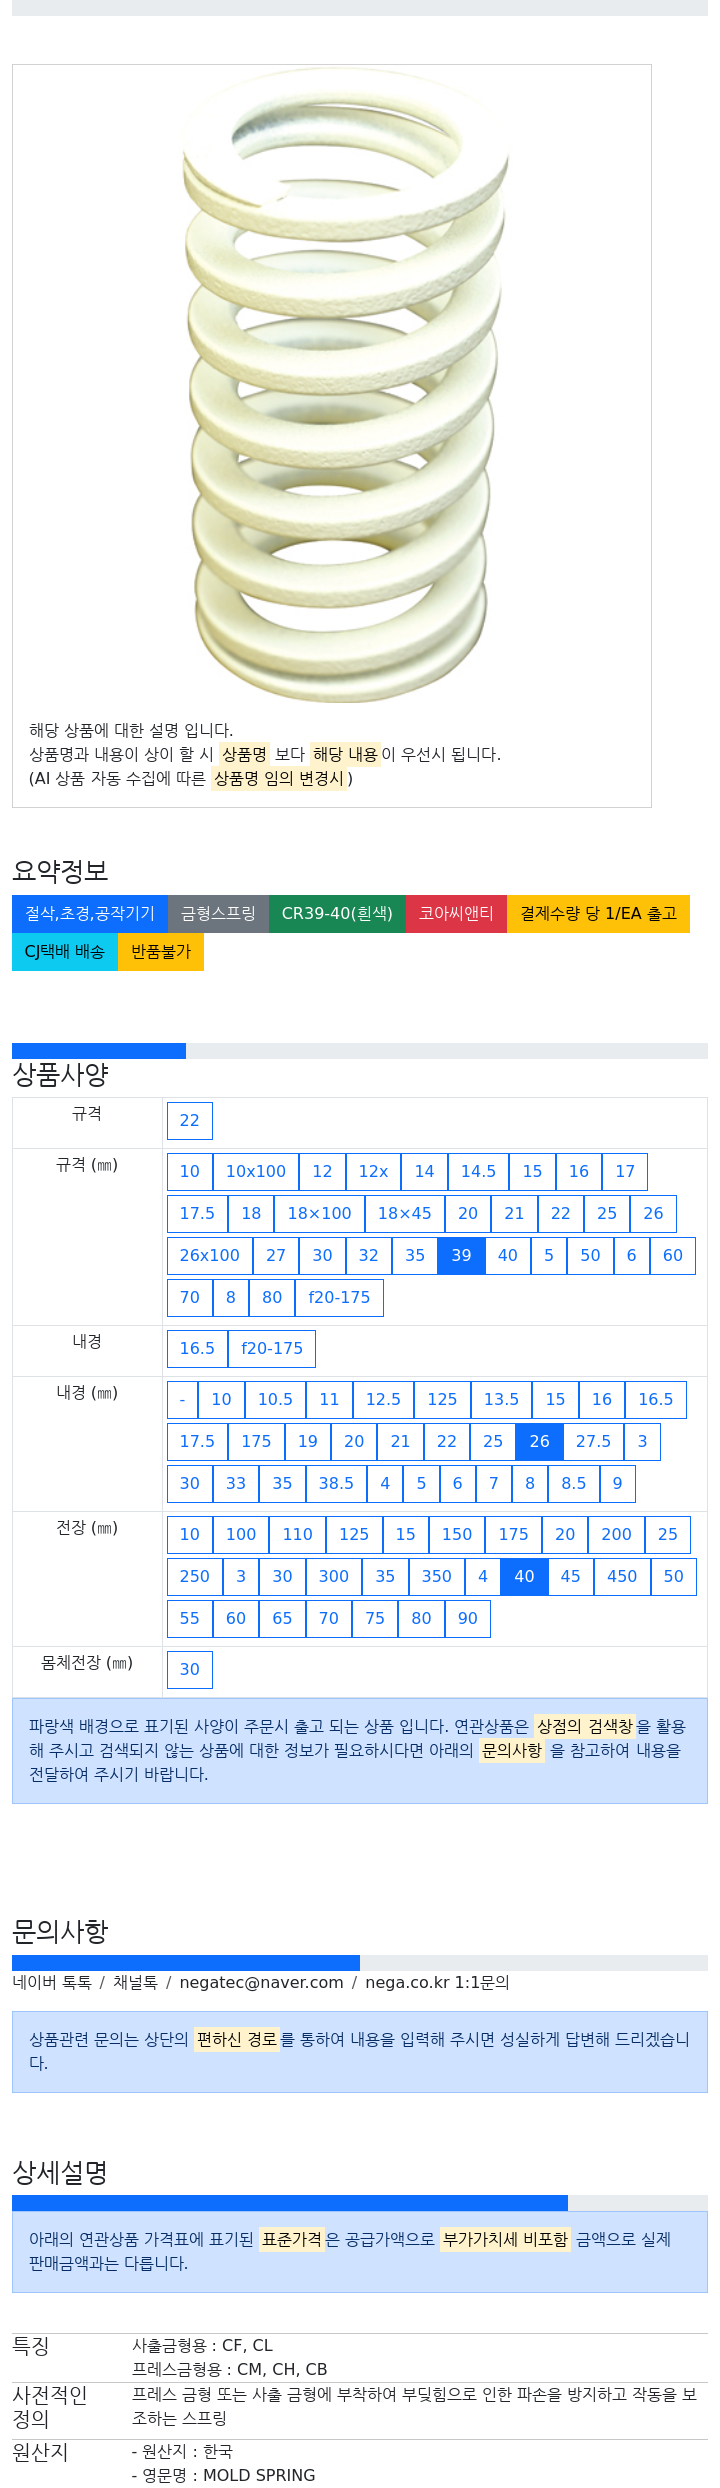
Task: Choose highlighted 26 in 내경 (㎜)
Action: (x=539, y=1442)
